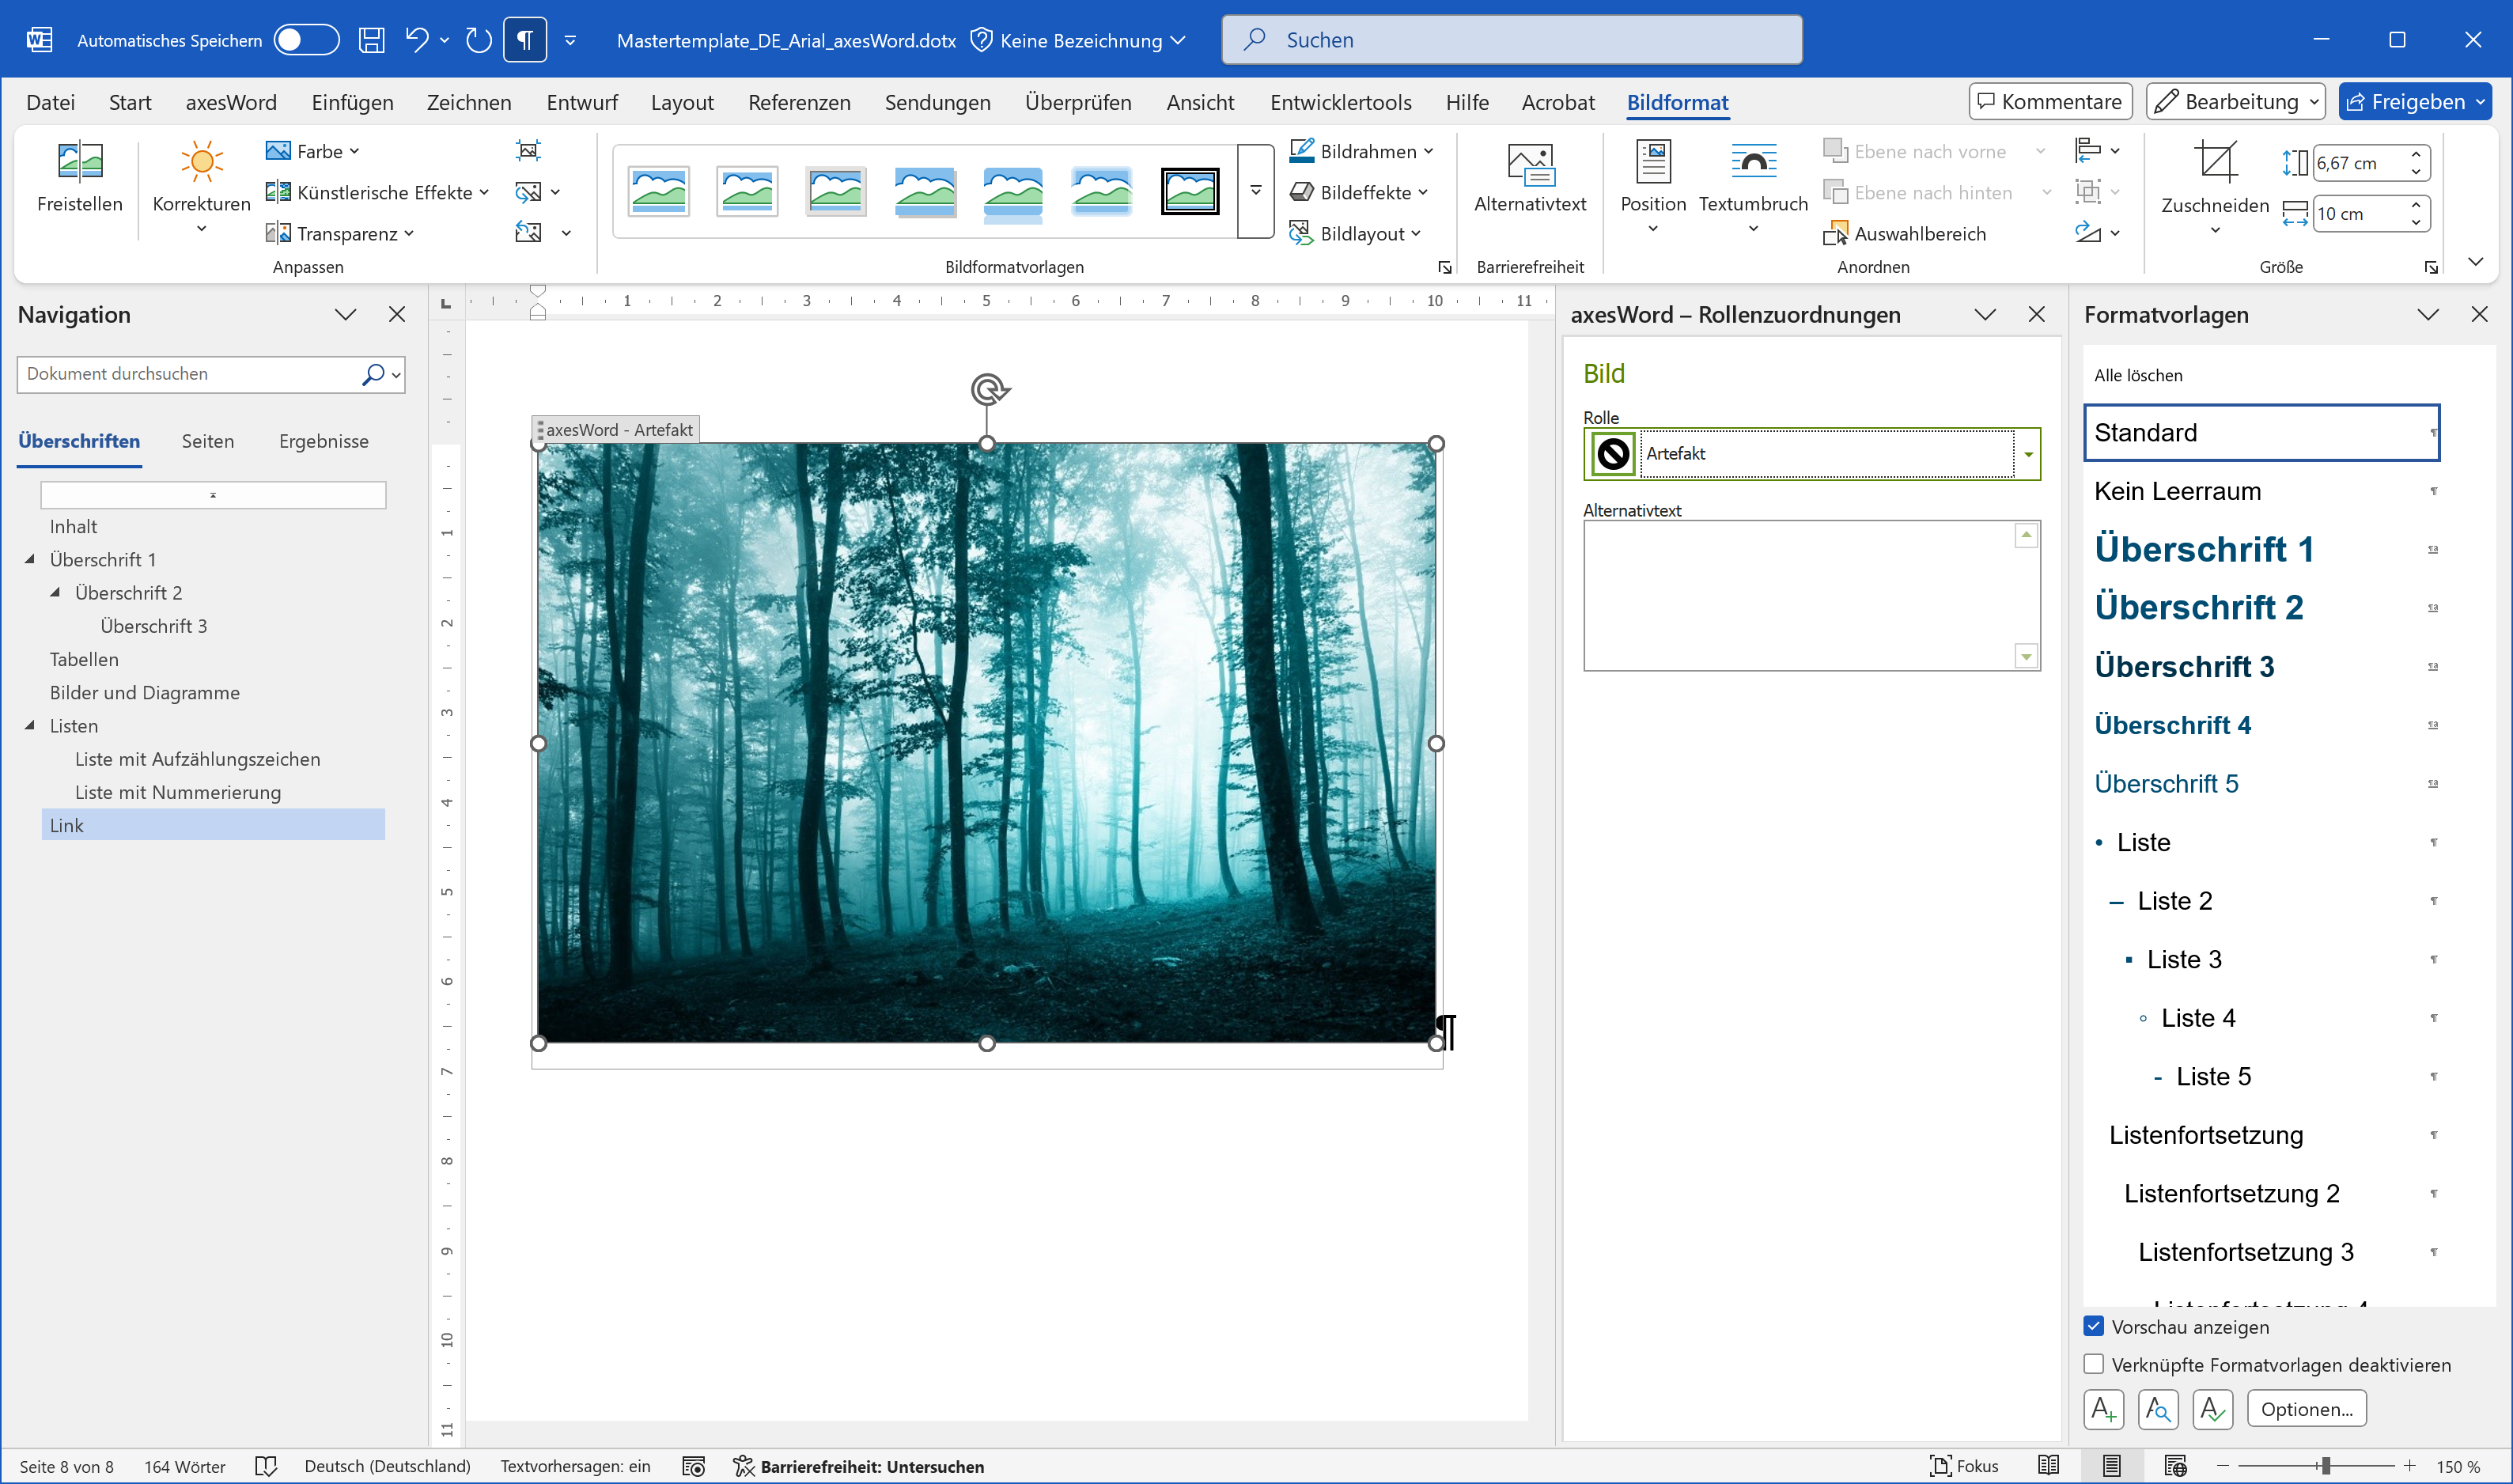Image resolution: width=2513 pixels, height=1484 pixels.
Task: Toggle Automatisches Speichern switch
Action: [x=306, y=40]
